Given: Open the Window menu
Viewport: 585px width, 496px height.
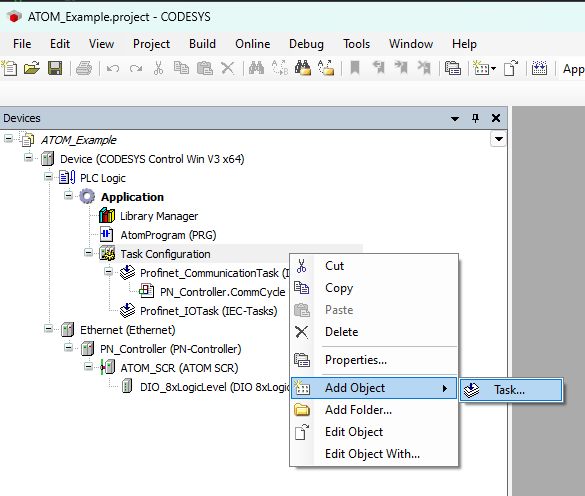Looking at the screenshot, I should point(411,44).
